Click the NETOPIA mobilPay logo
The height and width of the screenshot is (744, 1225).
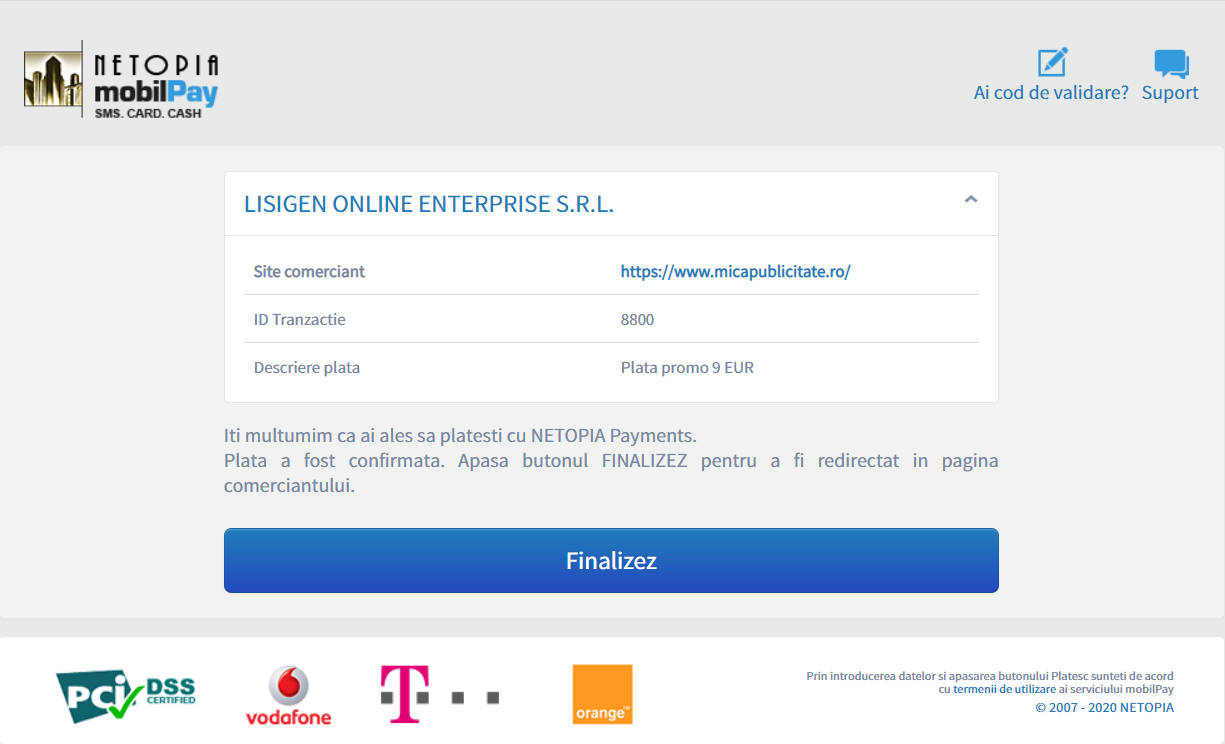pyautogui.click(x=121, y=80)
